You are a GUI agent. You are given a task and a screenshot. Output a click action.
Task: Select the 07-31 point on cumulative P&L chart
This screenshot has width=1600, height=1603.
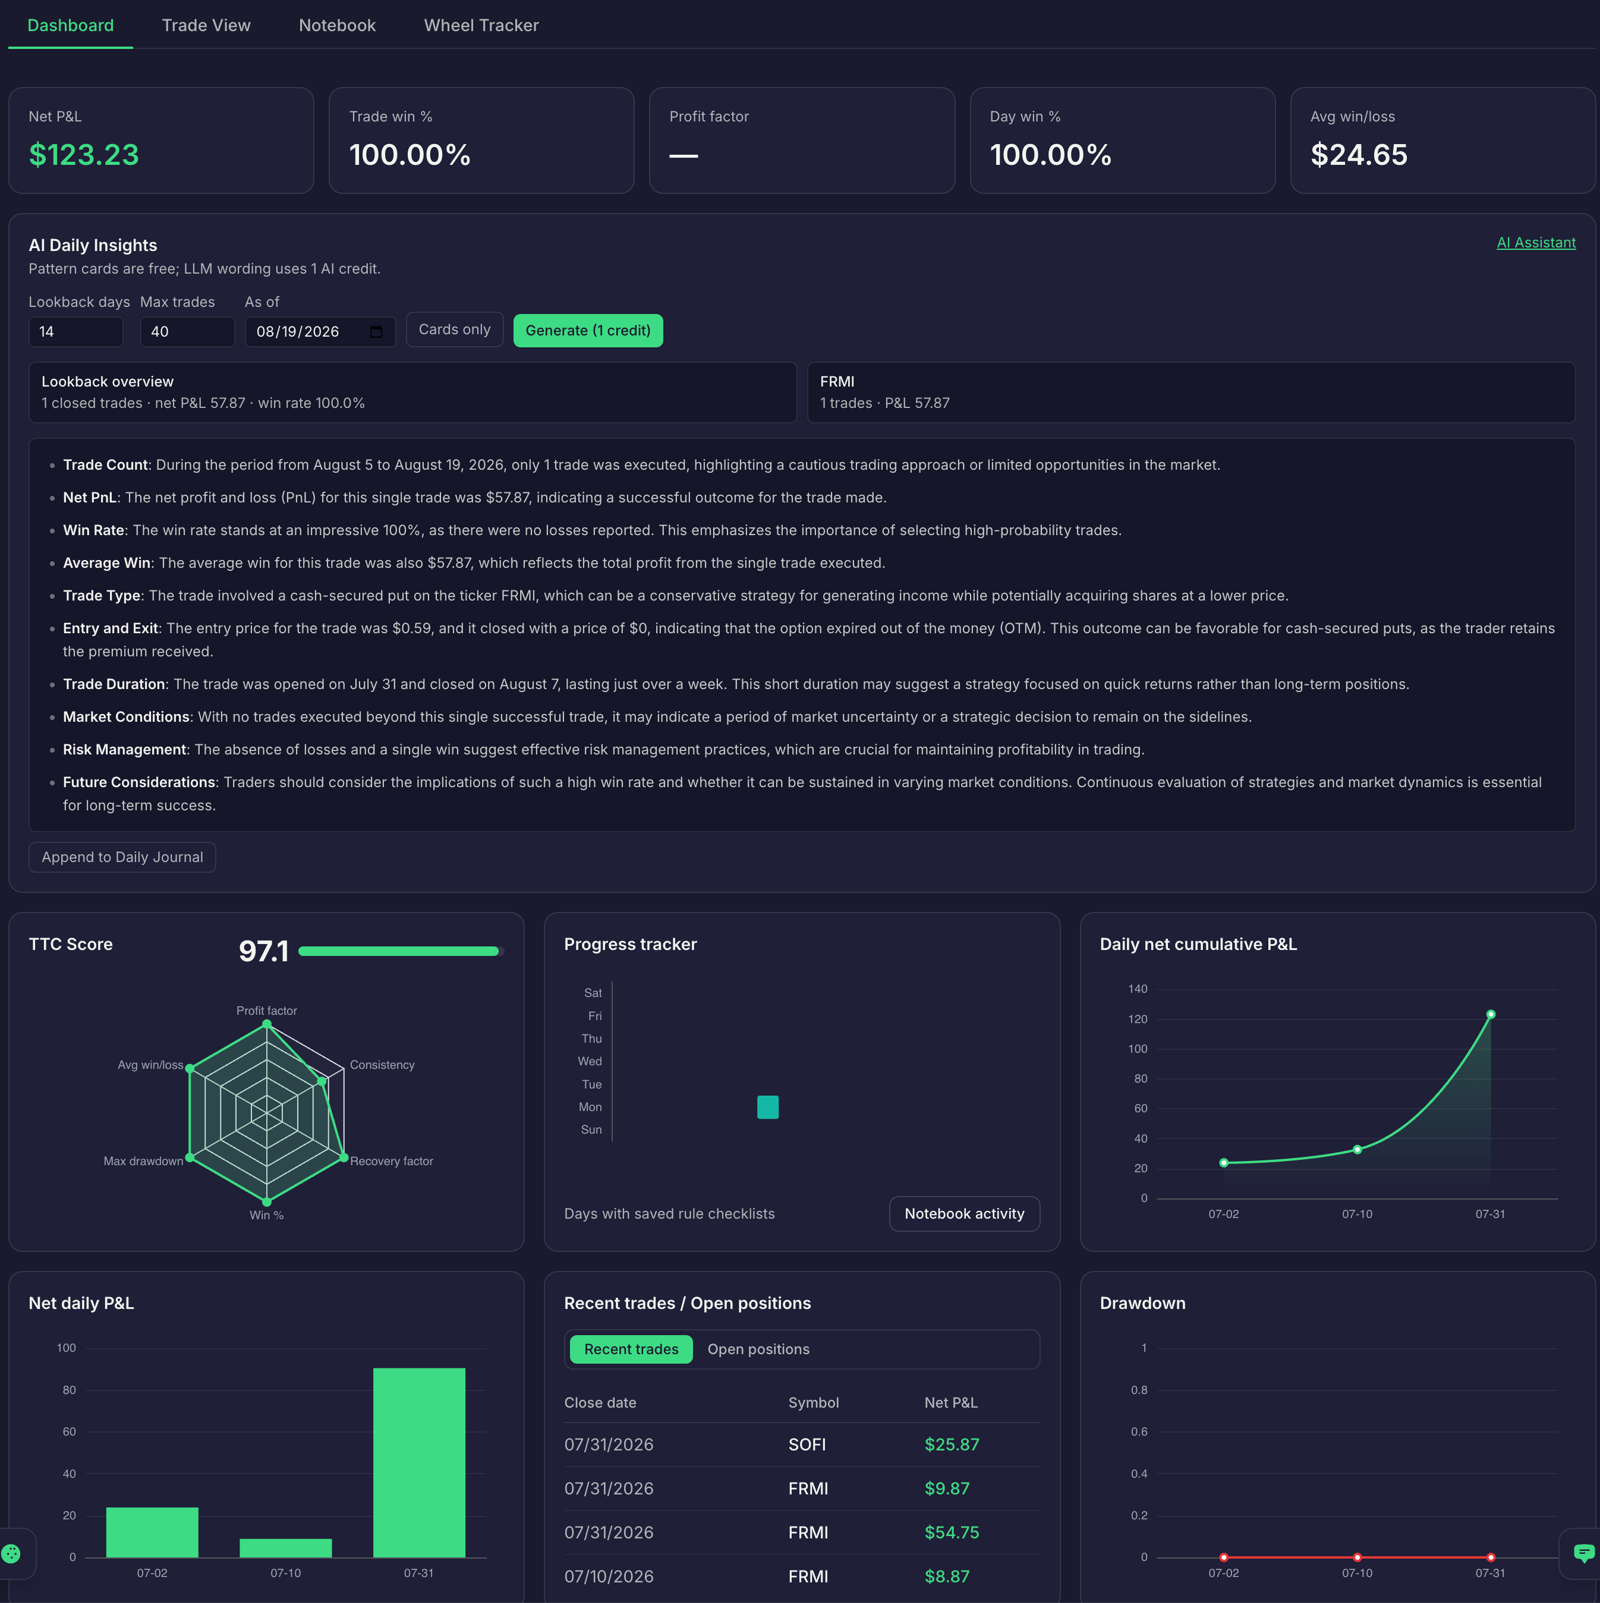pos(1490,1014)
